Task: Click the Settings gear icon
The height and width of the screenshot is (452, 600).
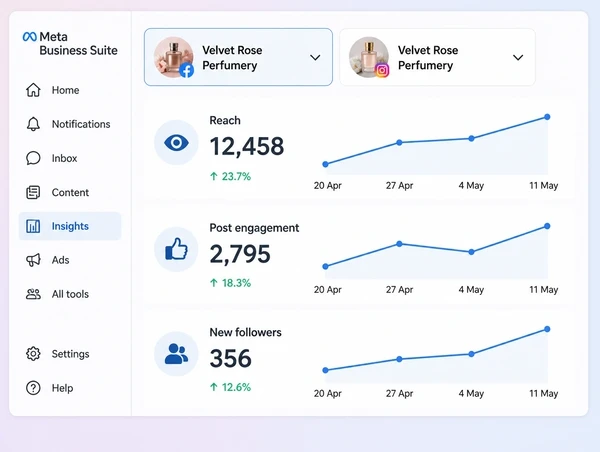Action: pyautogui.click(x=33, y=354)
